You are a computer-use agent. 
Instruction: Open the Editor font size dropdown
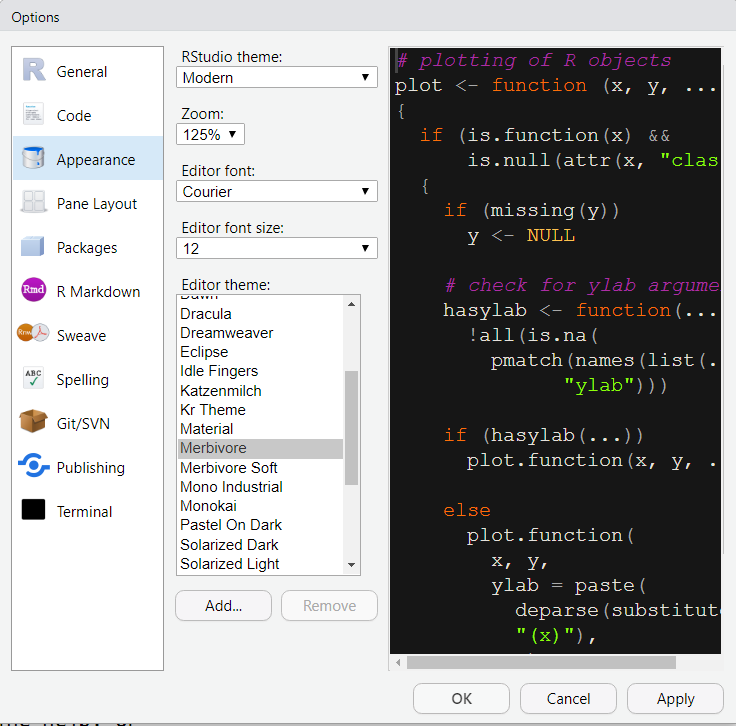[277, 248]
